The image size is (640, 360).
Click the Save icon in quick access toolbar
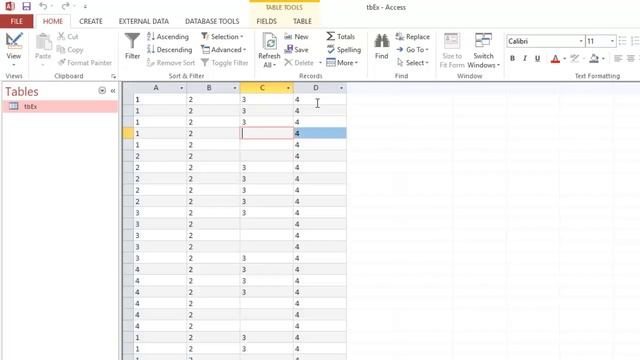[x=27, y=6]
